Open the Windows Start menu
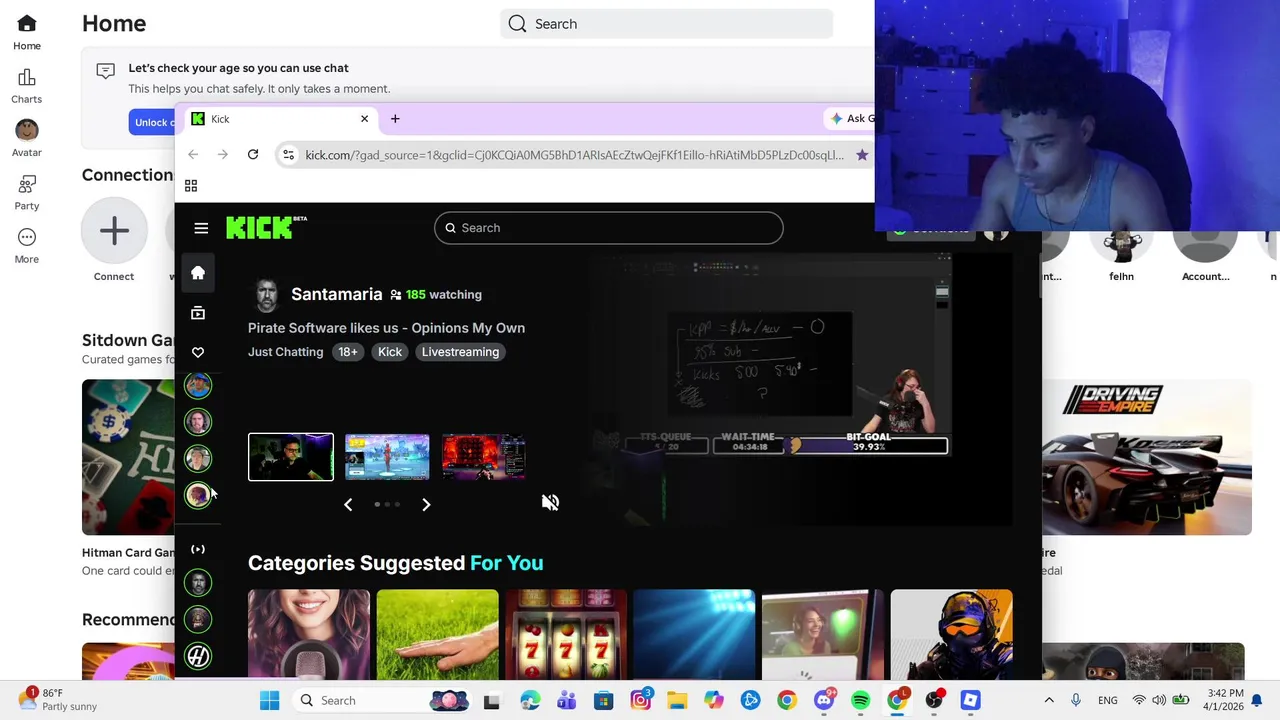1280x720 pixels. pos(269,701)
